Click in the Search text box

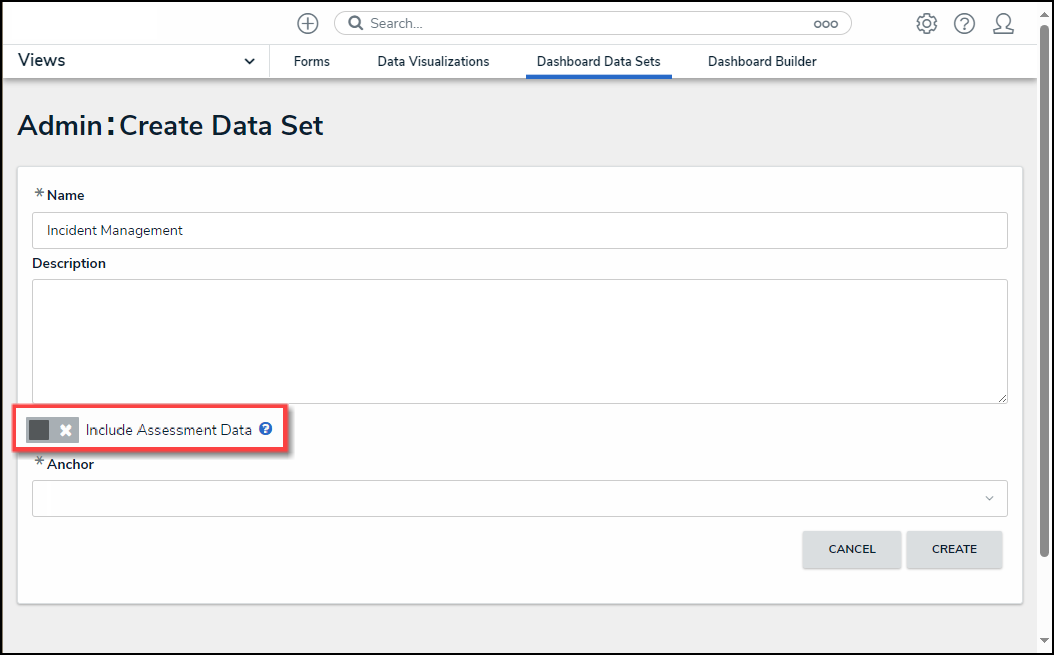(580, 23)
